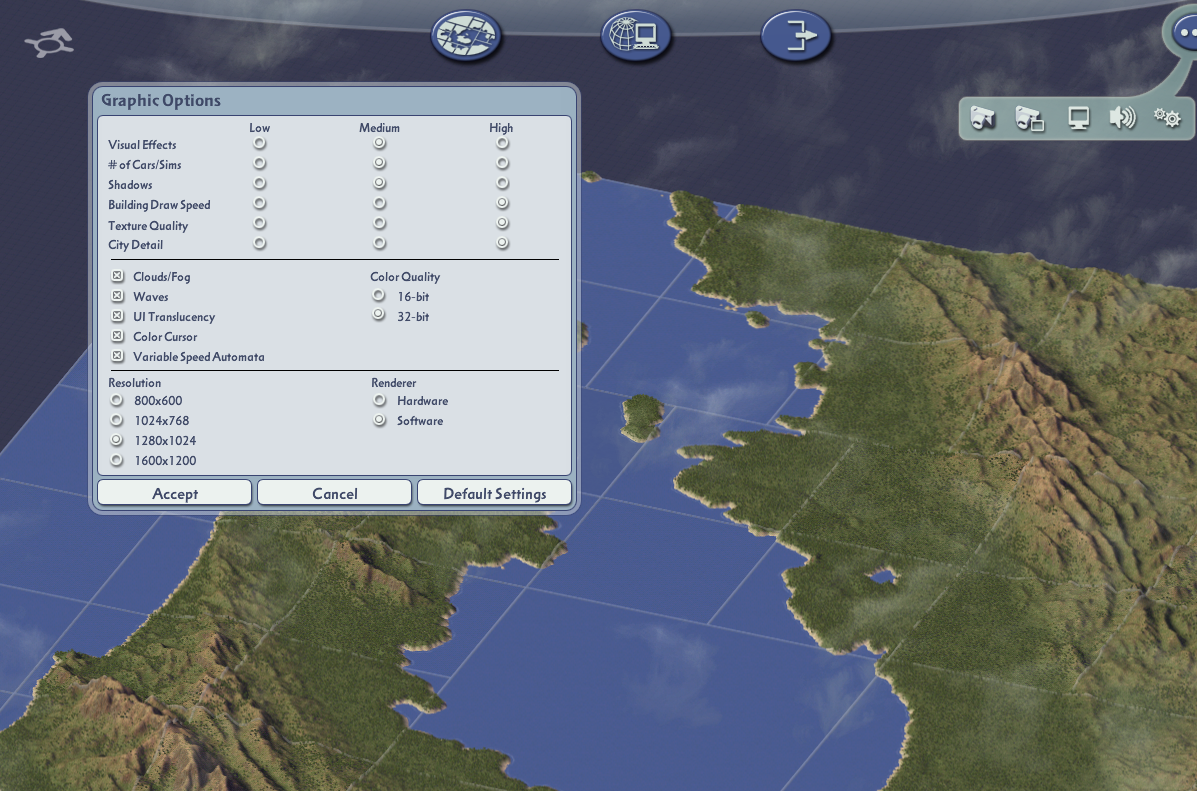Set Visual Effects to High
The image size is (1197, 791).
point(502,143)
